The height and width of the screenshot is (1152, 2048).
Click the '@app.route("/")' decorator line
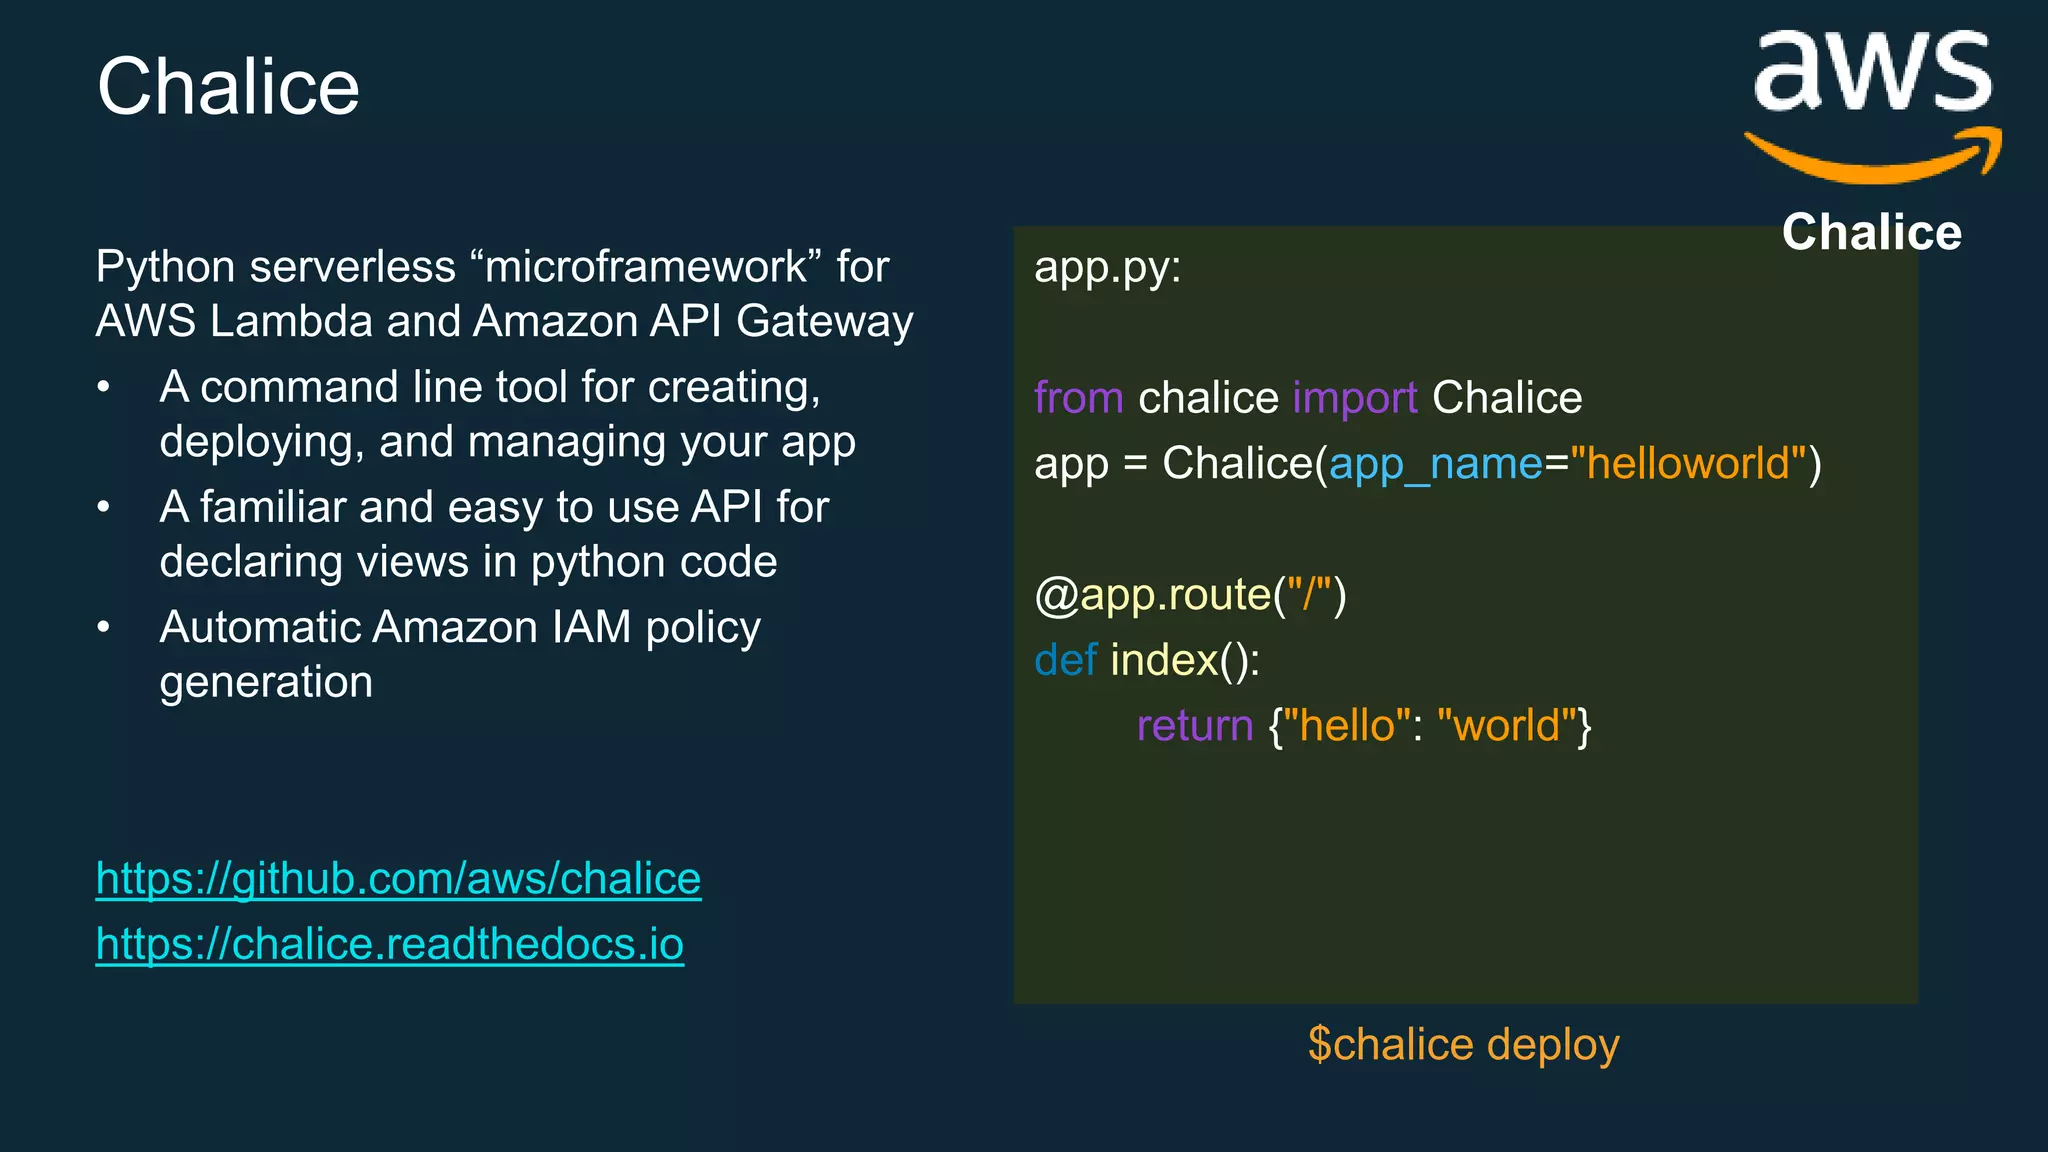(x=1190, y=595)
